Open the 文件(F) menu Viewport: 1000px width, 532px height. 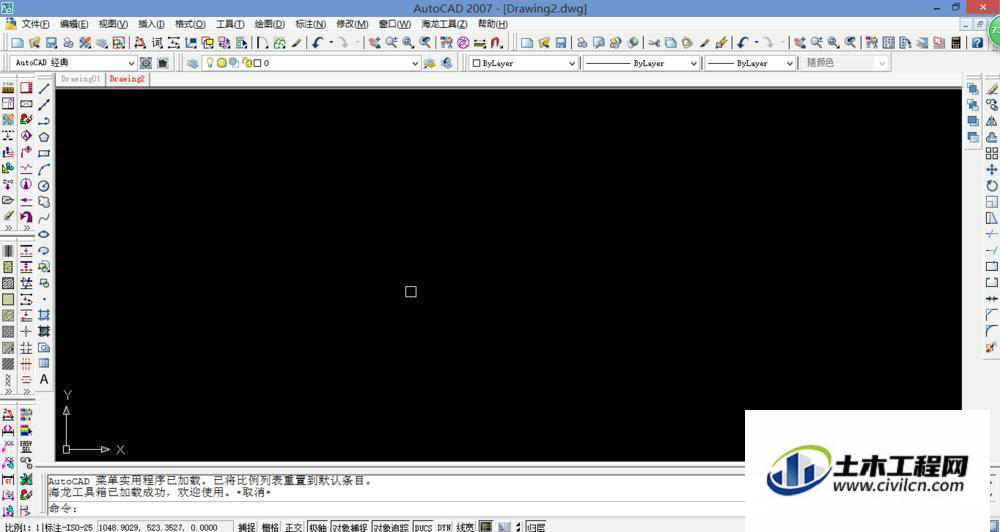pos(36,24)
